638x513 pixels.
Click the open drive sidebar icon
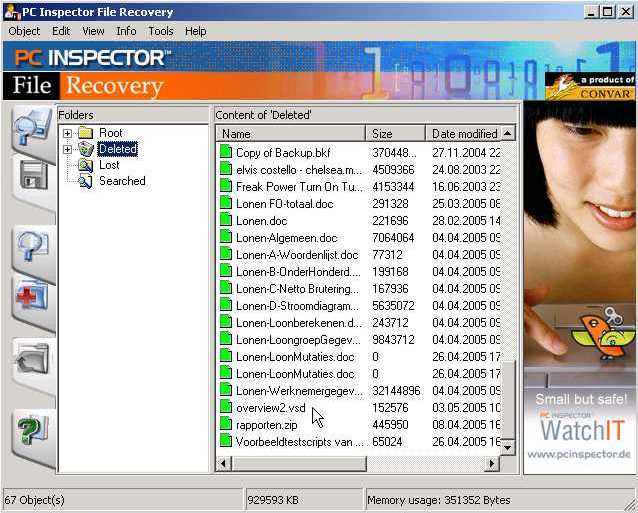33,128
